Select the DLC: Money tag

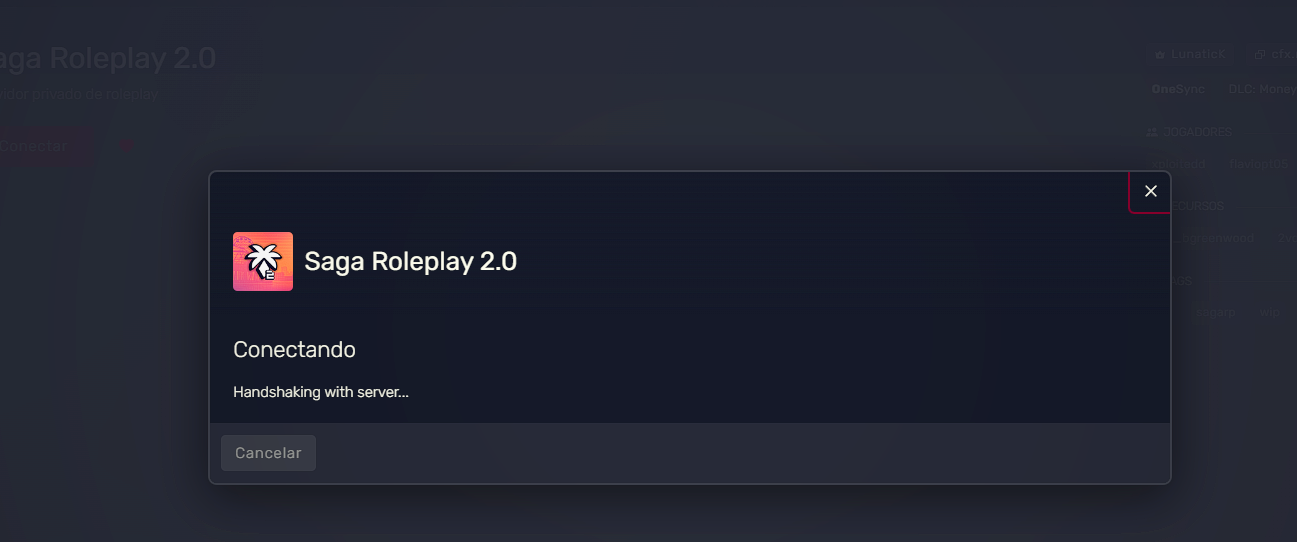pos(1261,89)
